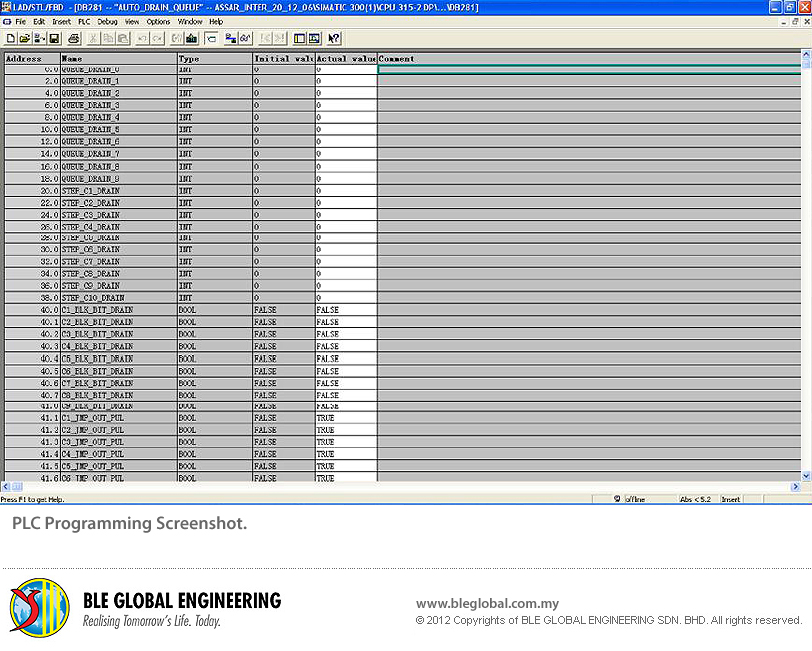Open the Options menu
Viewport: 812px width, 651px height.
158,21
